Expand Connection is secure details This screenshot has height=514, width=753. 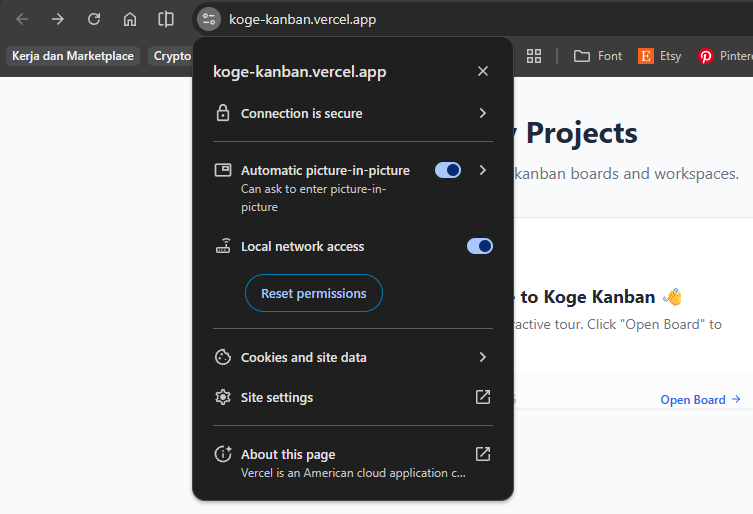[x=482, y=113]
